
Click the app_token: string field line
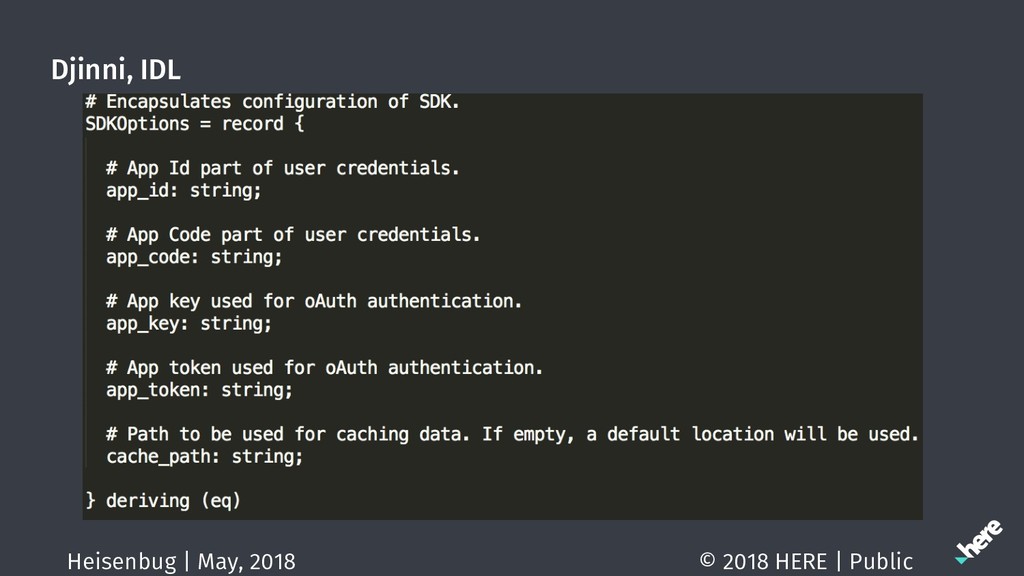tap(199, 391)
